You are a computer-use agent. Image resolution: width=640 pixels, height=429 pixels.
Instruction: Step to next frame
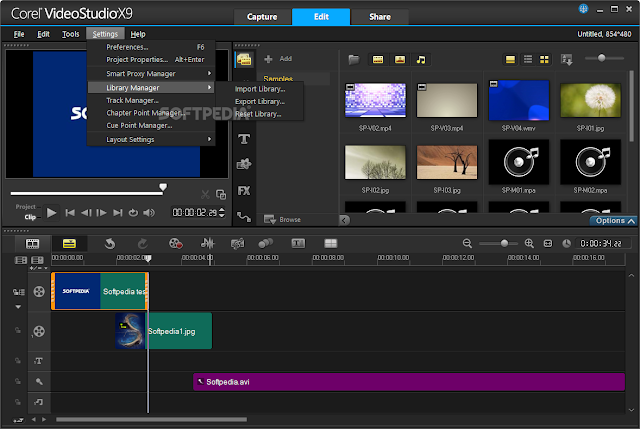point(102,213)
